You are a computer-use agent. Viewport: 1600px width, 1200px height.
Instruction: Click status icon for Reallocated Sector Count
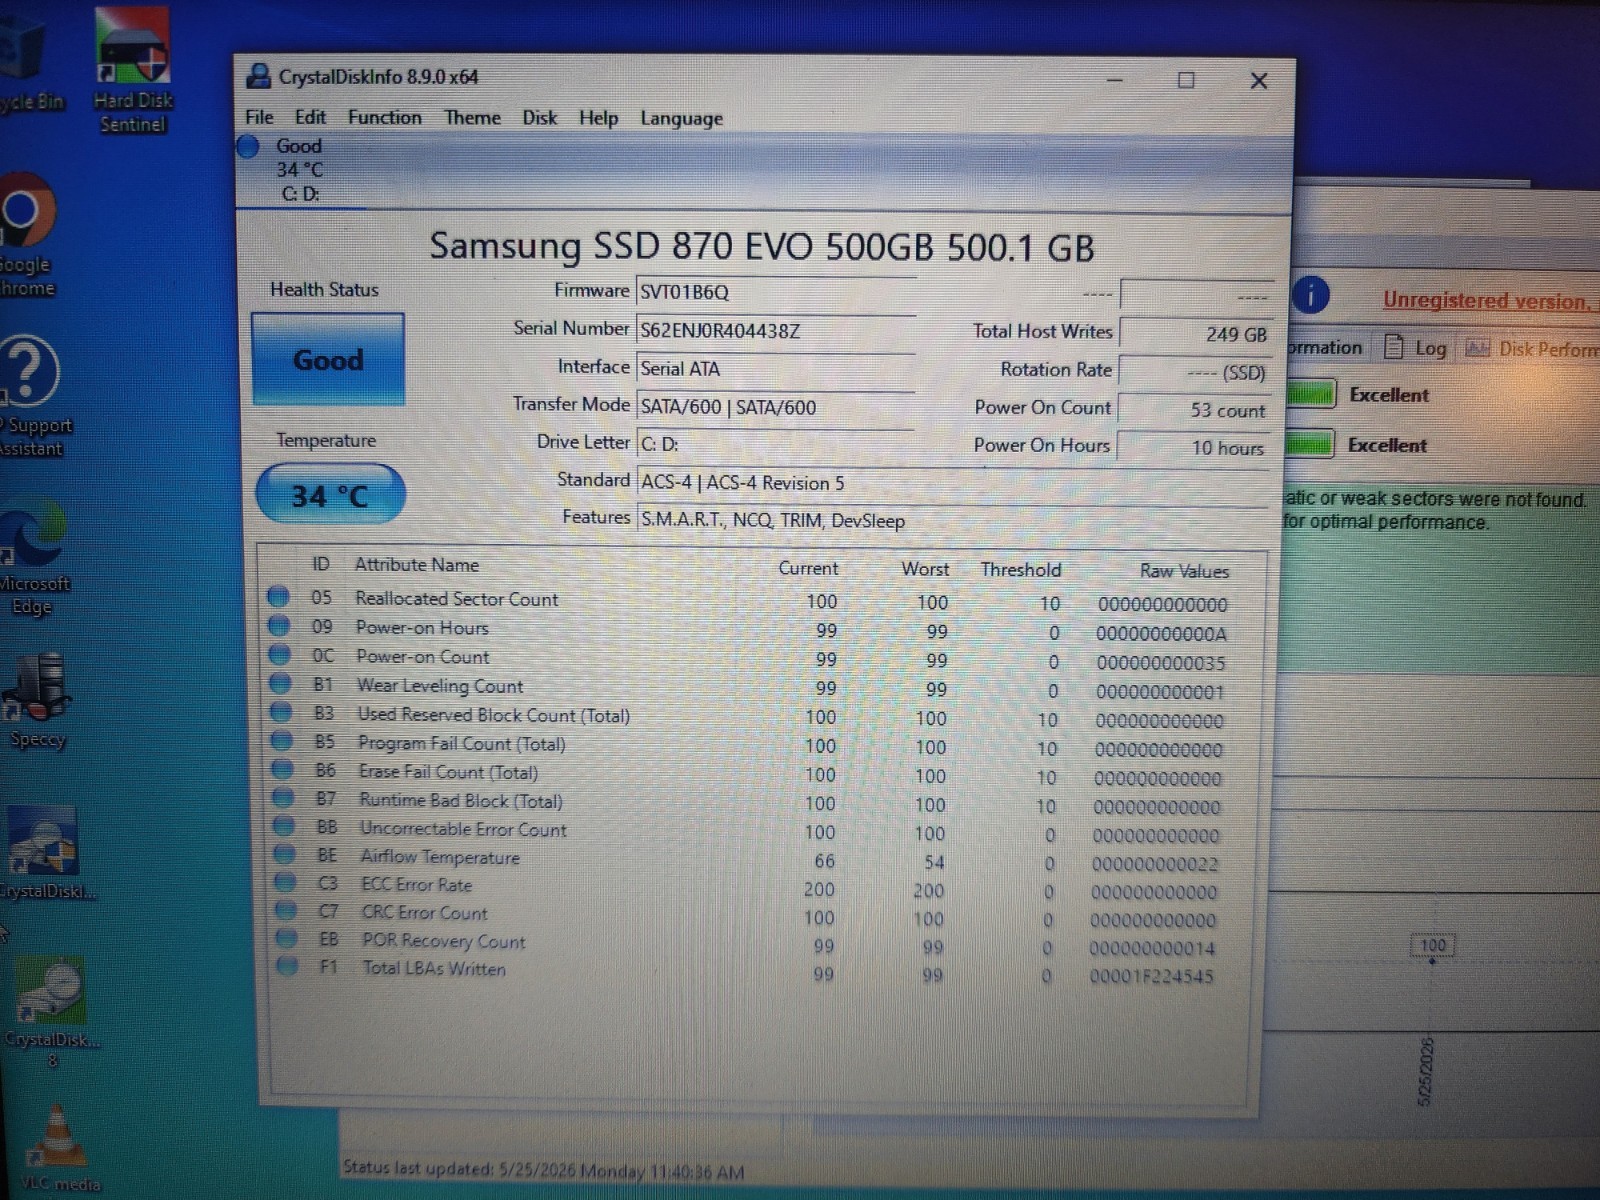[278, 597]
